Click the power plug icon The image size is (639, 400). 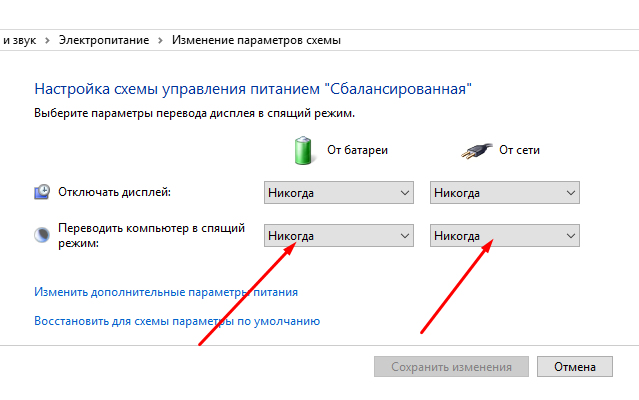476,151
